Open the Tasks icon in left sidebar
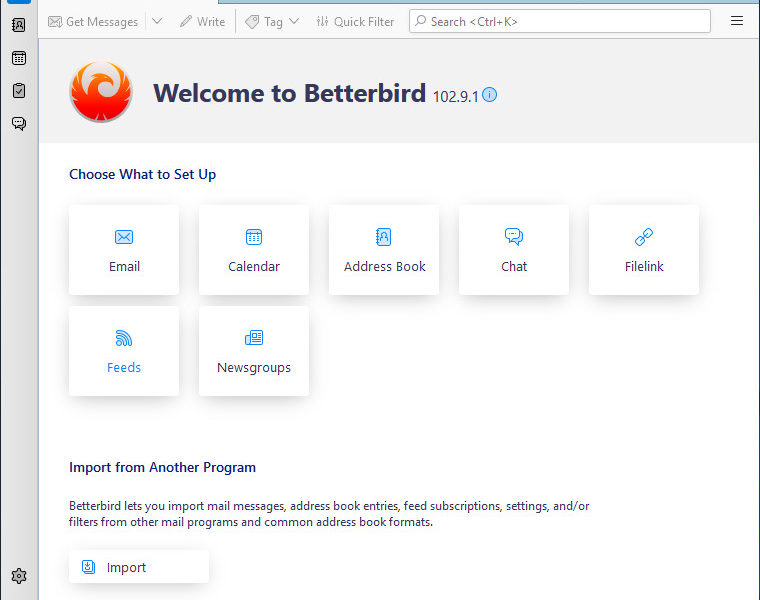The width and height of the screenshot is (760, 600). pos(19,91)
